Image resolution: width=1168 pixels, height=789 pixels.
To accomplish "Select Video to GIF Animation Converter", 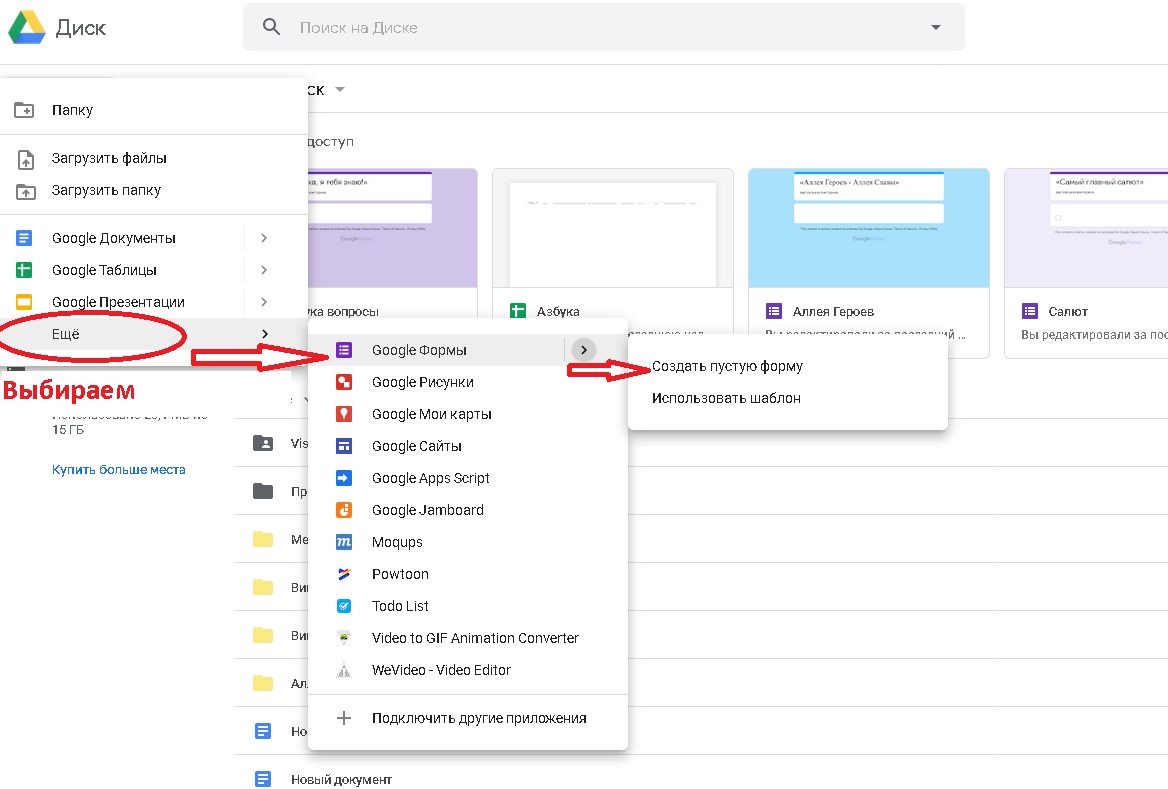I will pos(468,639).
